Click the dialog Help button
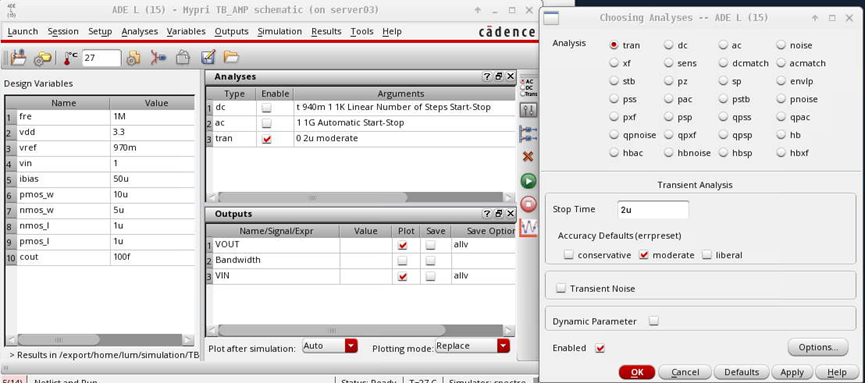 (x=837, y=373)
